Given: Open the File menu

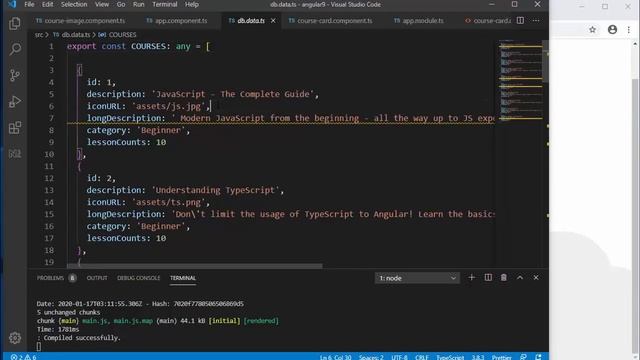Looking at the screenshot, I should 29,4.
